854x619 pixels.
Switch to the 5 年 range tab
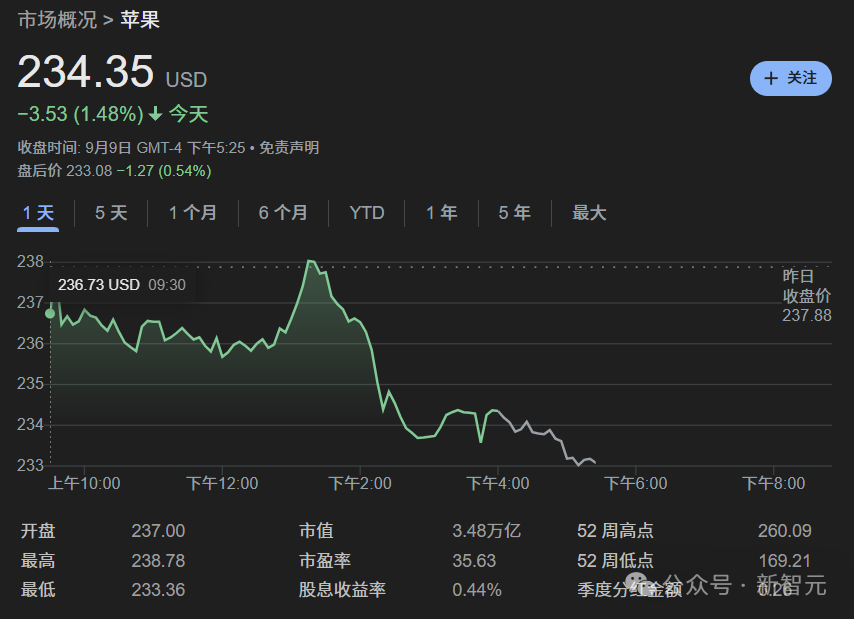click(x=514, y=213)
